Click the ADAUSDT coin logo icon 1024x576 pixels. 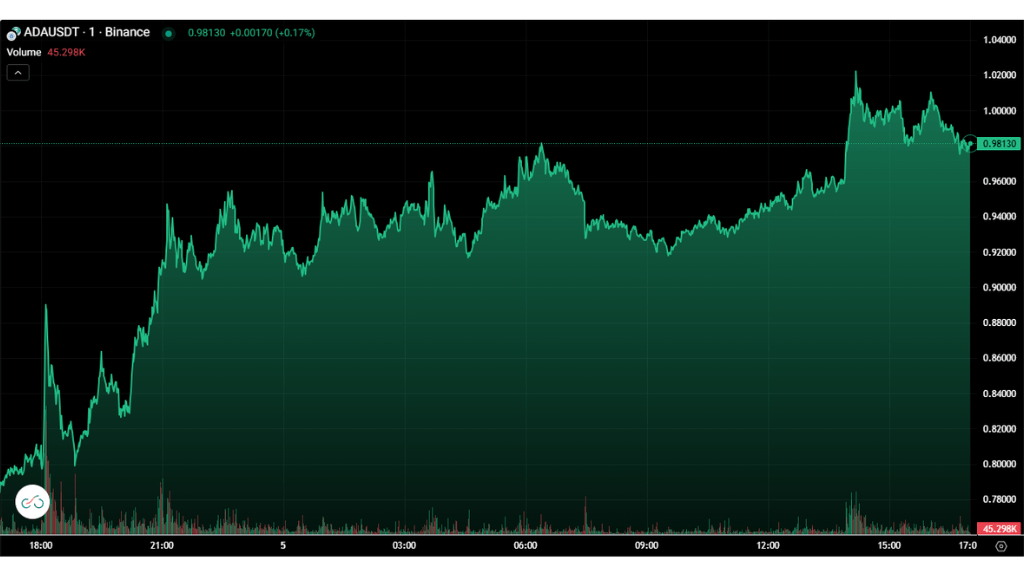(x=13, y=33)
